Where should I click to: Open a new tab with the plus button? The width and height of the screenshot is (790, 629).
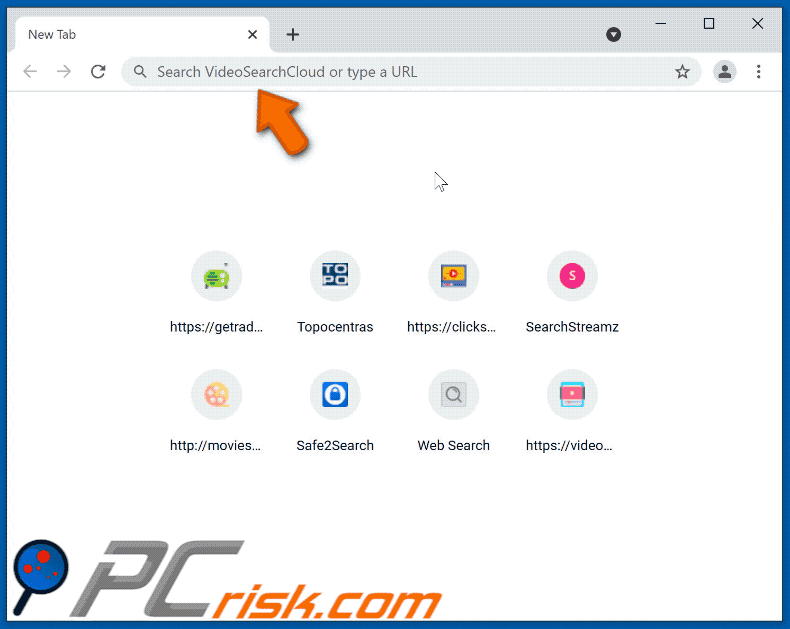292,34
